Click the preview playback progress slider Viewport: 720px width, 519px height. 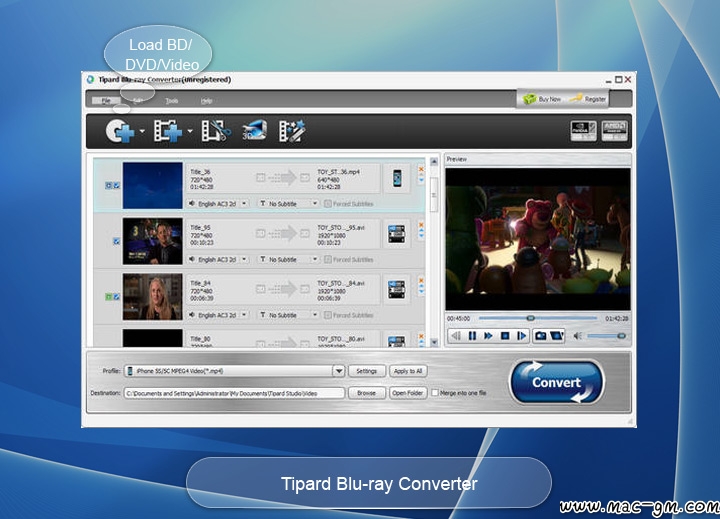coord(530,319)
